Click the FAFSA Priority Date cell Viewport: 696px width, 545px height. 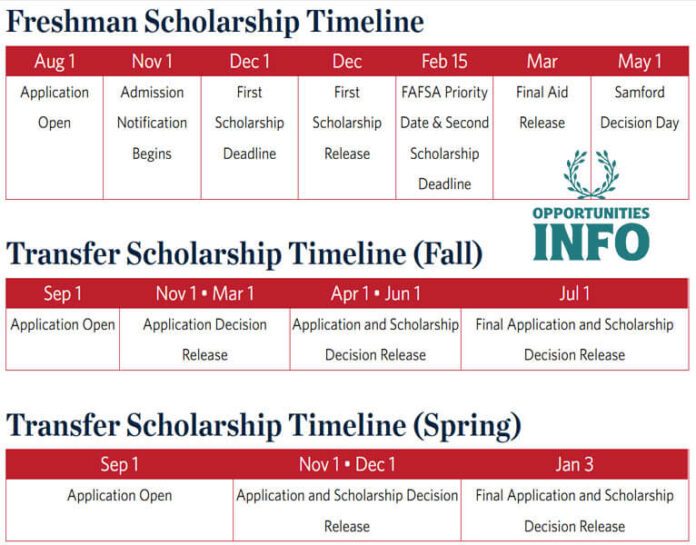tap(444, 138)
